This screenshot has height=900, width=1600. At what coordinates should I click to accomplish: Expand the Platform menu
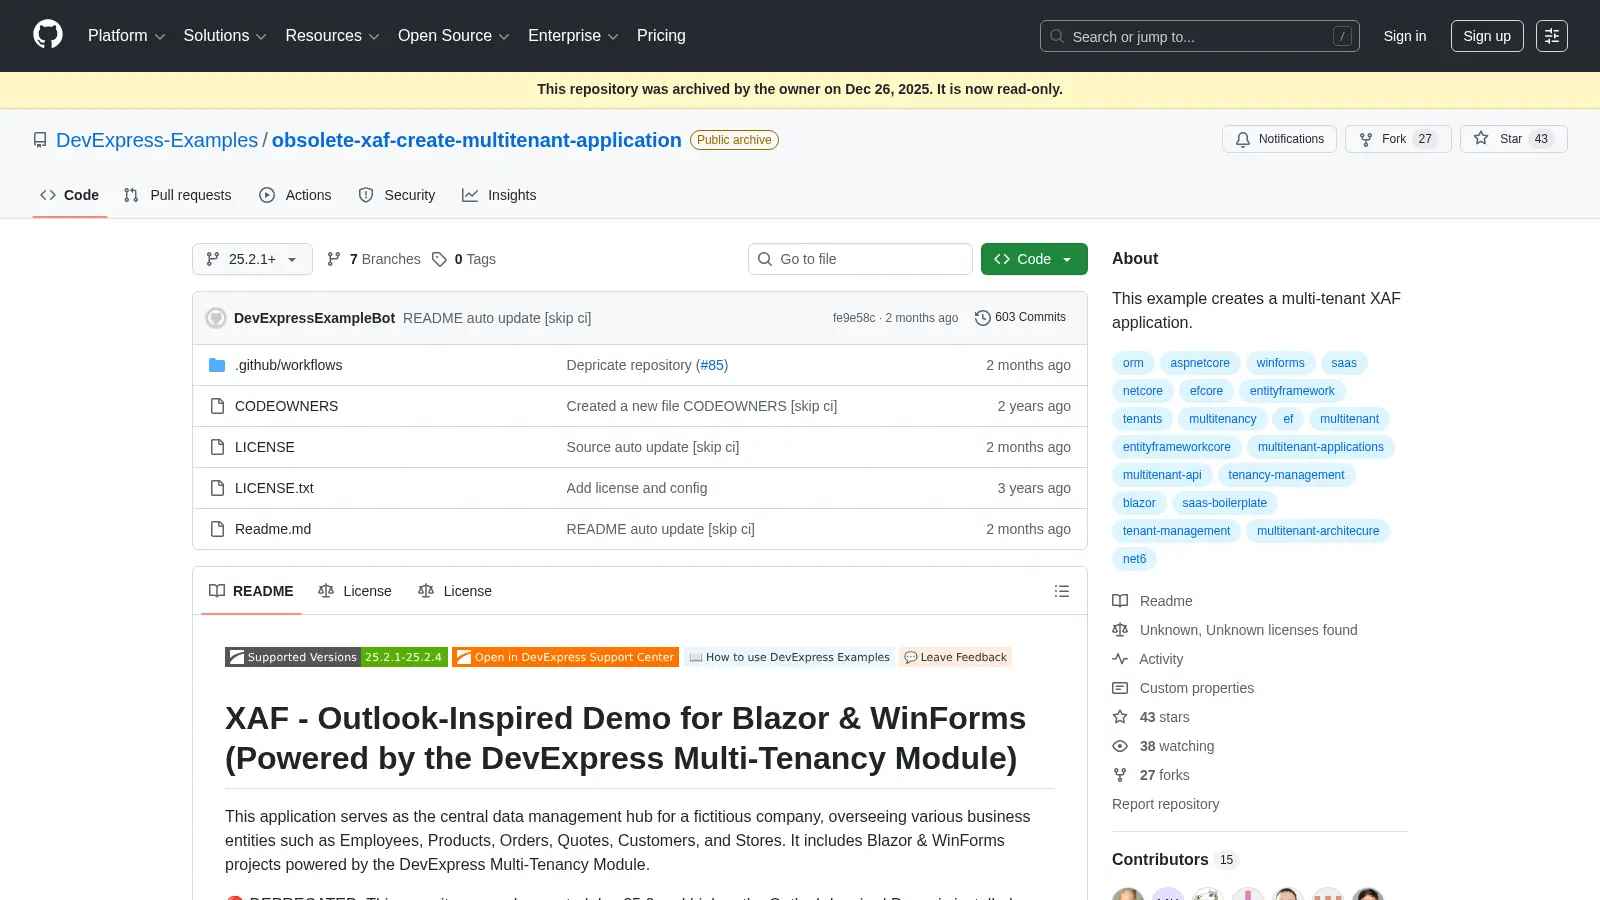126,36
